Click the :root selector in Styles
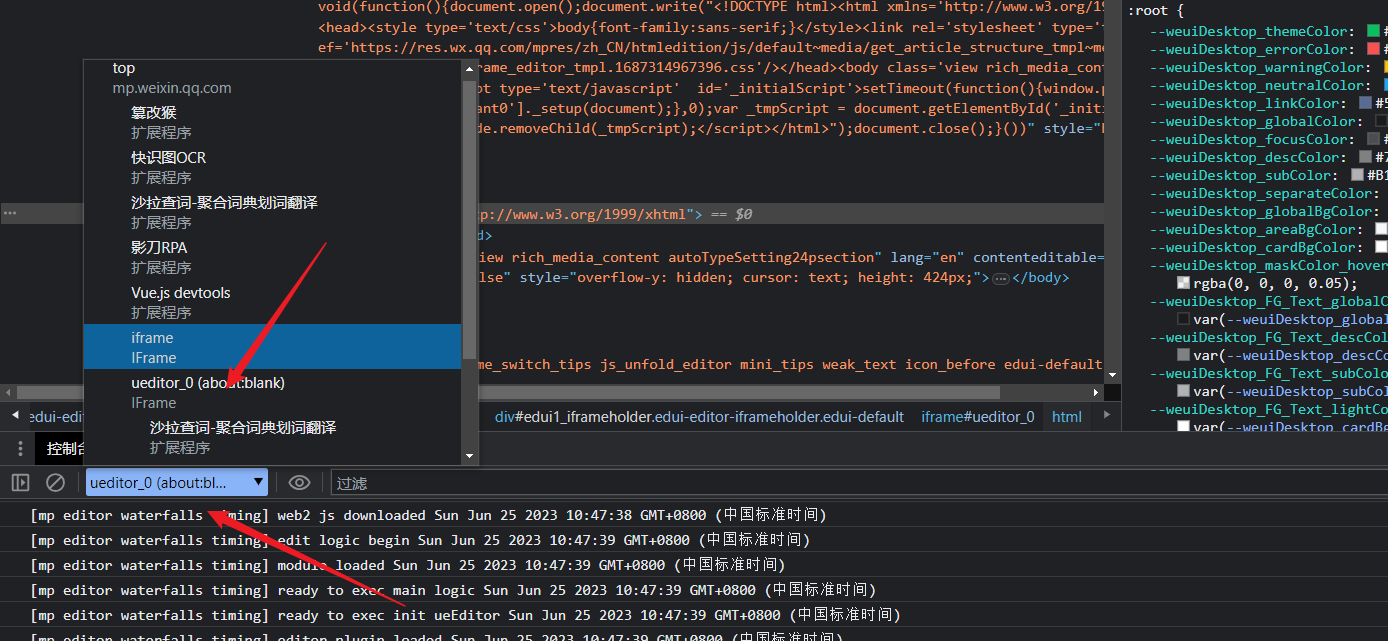This screenshot has width=1388, height=641. pos(1149,11)
